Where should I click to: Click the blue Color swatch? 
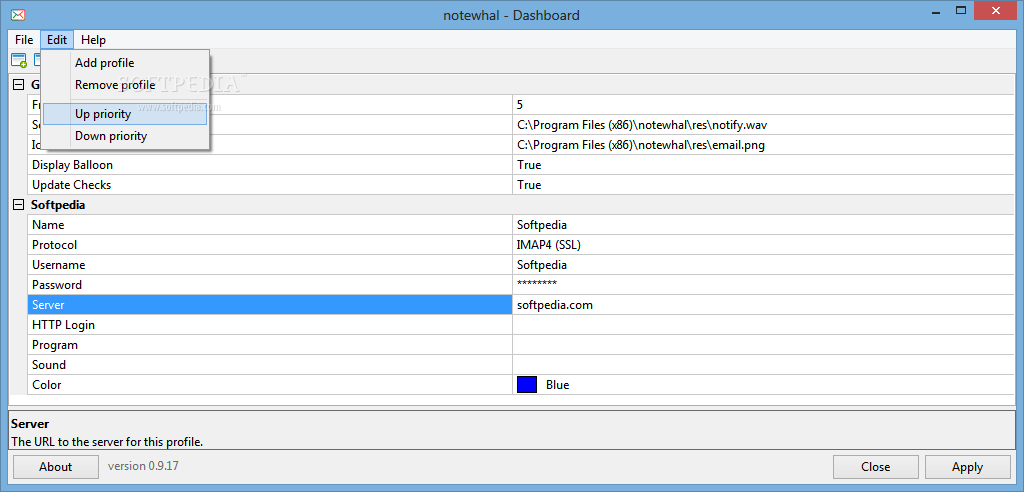pos(526,385)
